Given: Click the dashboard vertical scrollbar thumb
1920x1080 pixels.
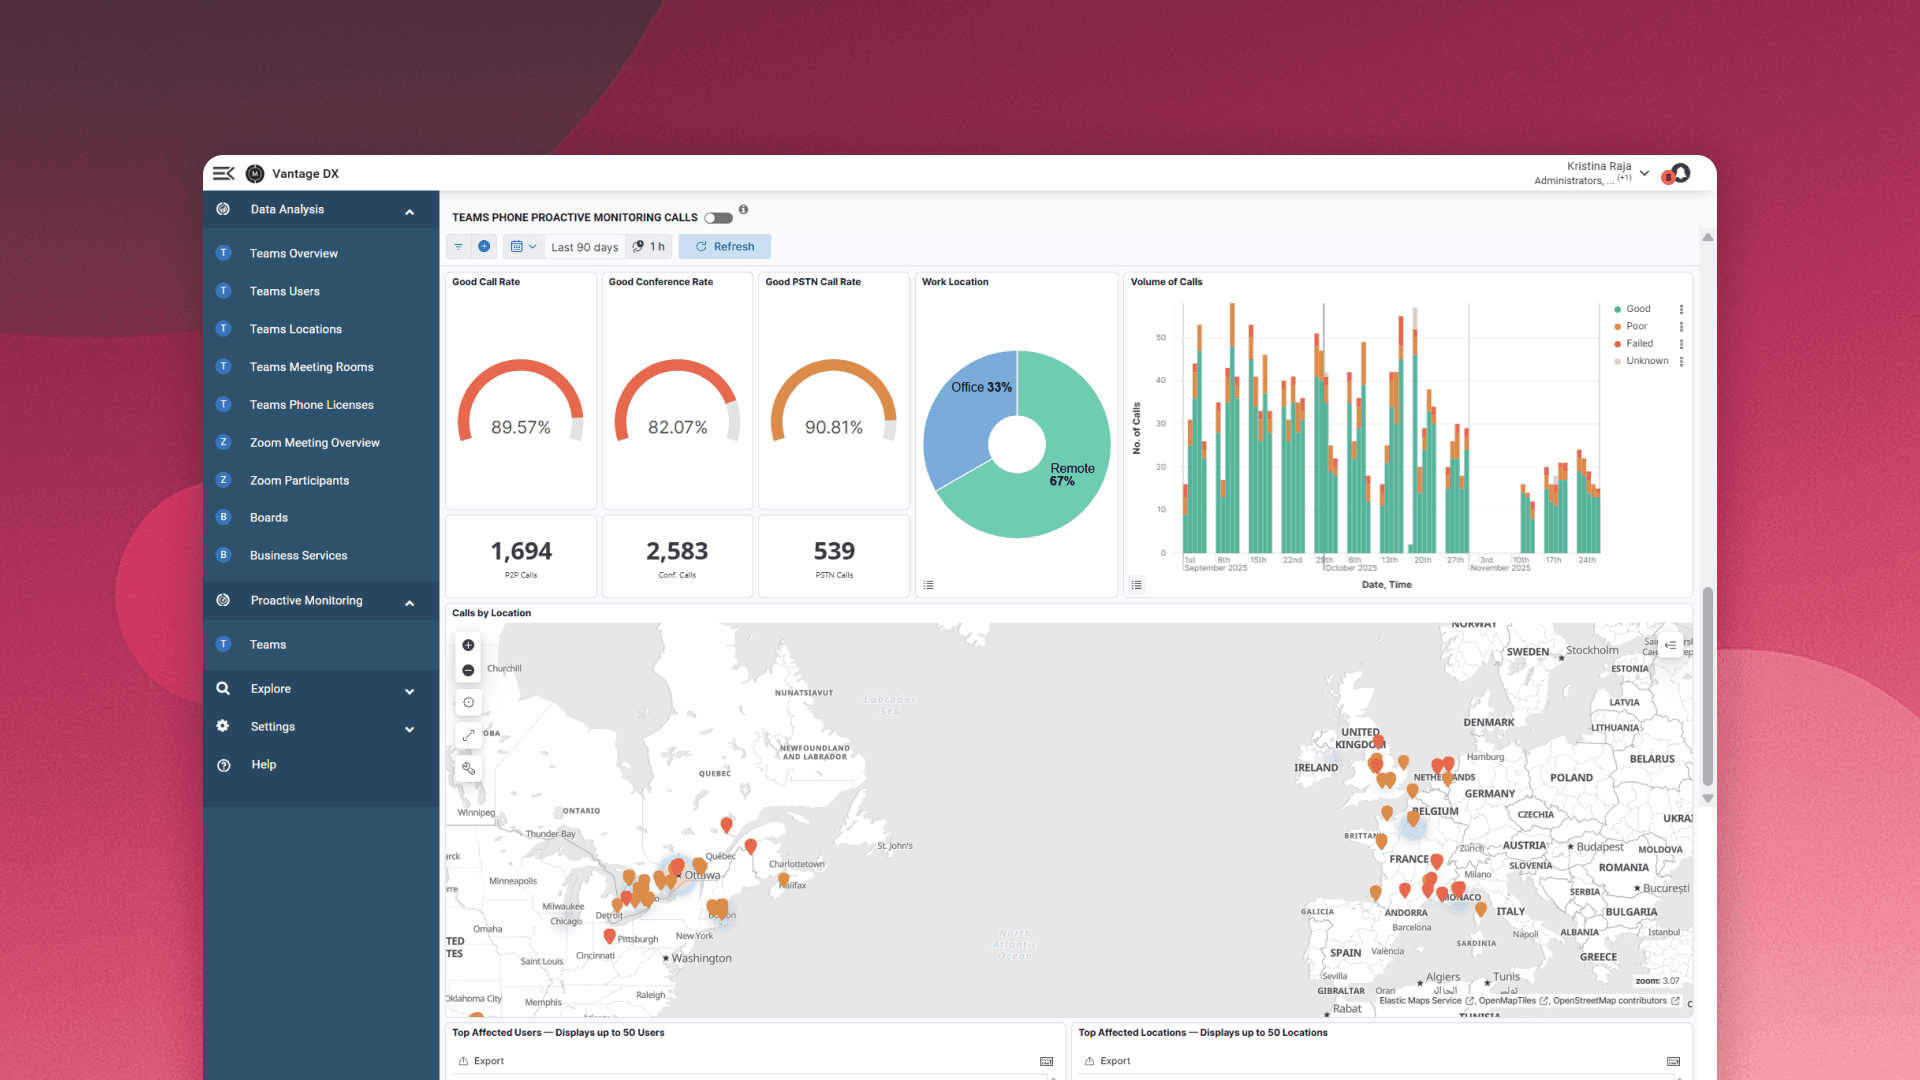Looking at the screenshot, I should pos(1708,686).
